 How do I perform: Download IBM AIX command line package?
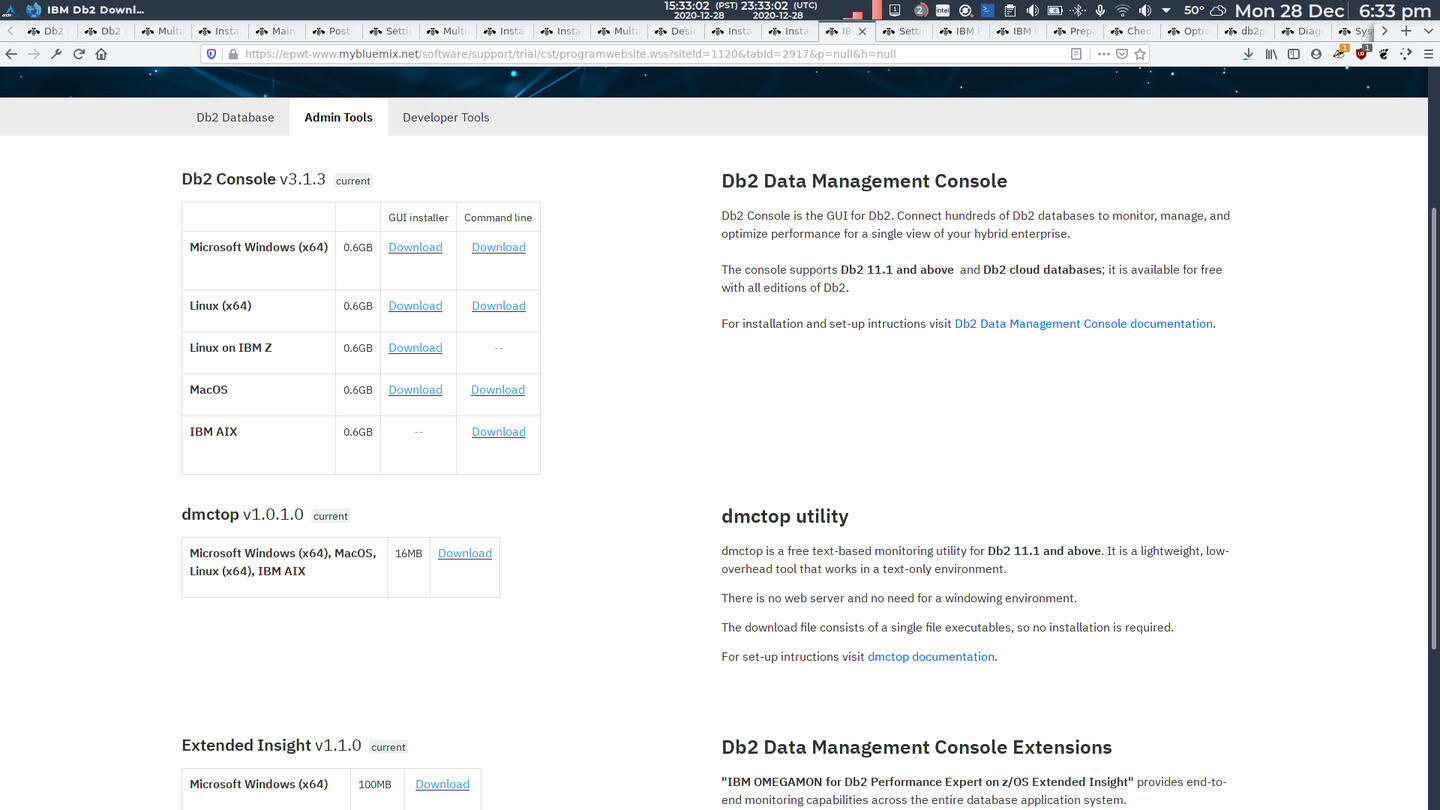click(498, 432)
